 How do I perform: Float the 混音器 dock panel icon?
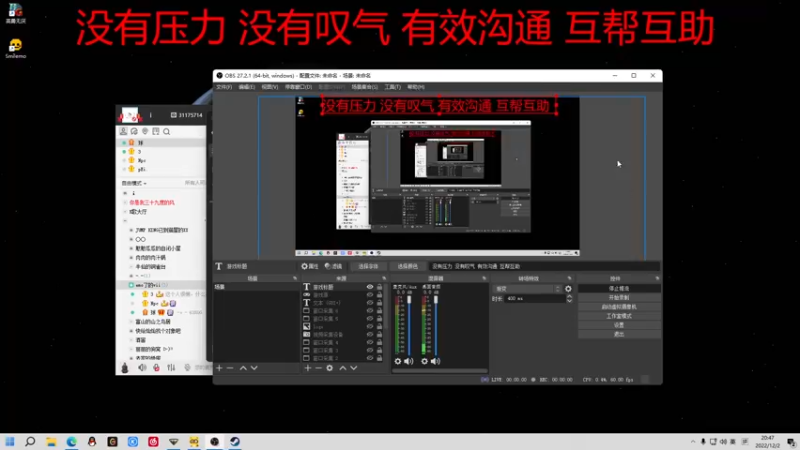[484, 279]
